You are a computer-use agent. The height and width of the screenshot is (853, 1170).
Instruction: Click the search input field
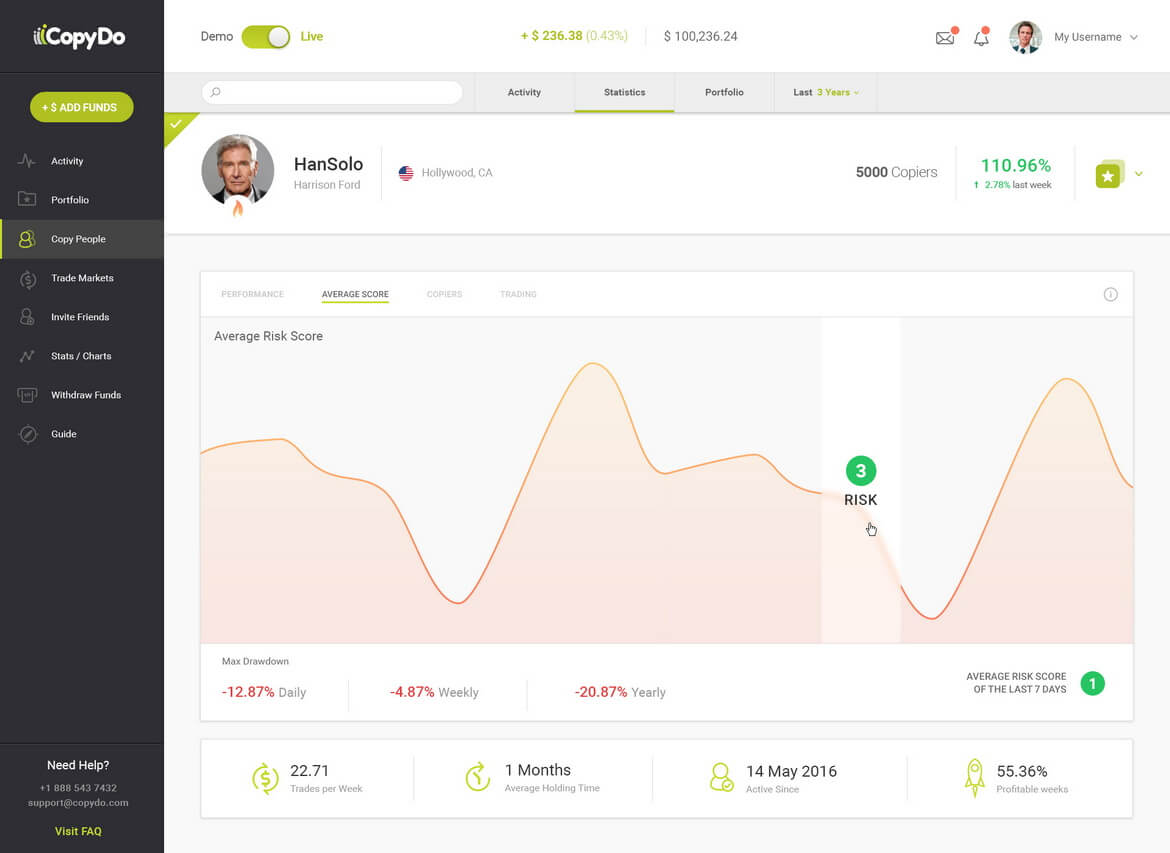click(x=332, y=93)
